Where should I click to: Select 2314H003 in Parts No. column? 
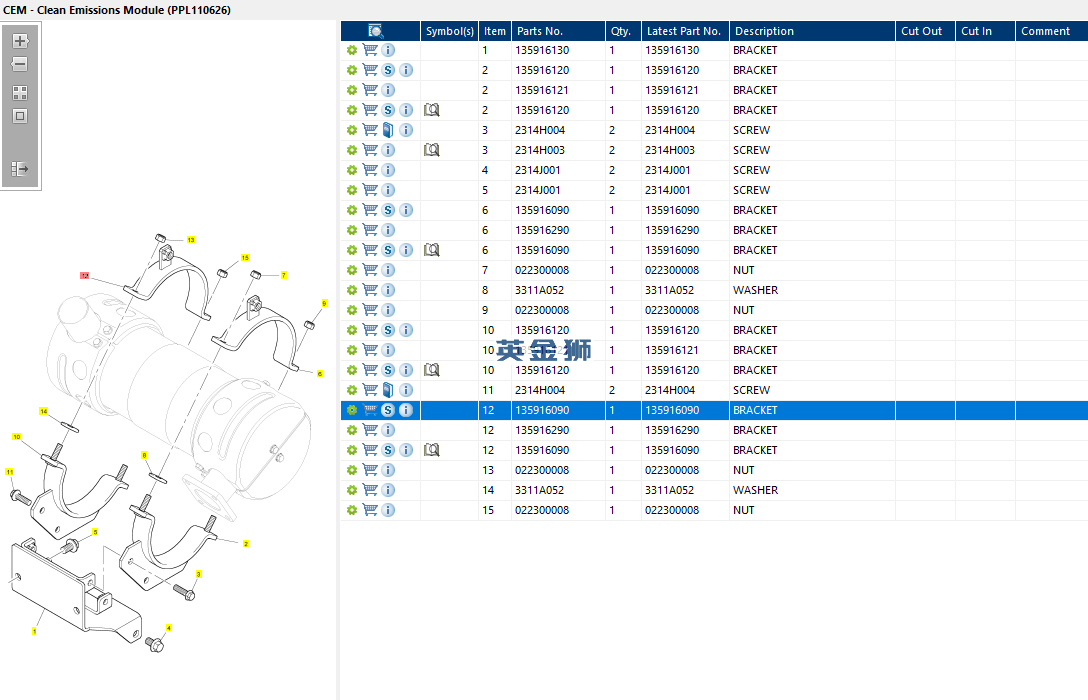point(540,150)
